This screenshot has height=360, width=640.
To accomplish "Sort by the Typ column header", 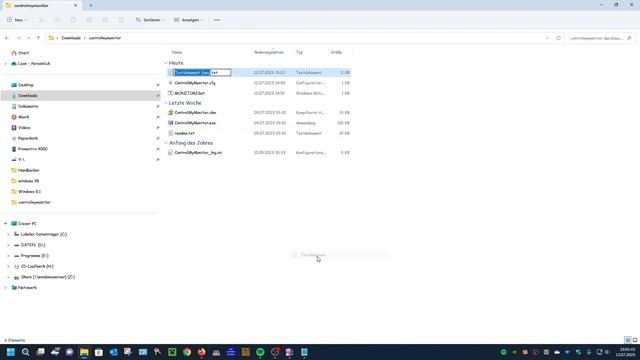I will coord(300,52).
